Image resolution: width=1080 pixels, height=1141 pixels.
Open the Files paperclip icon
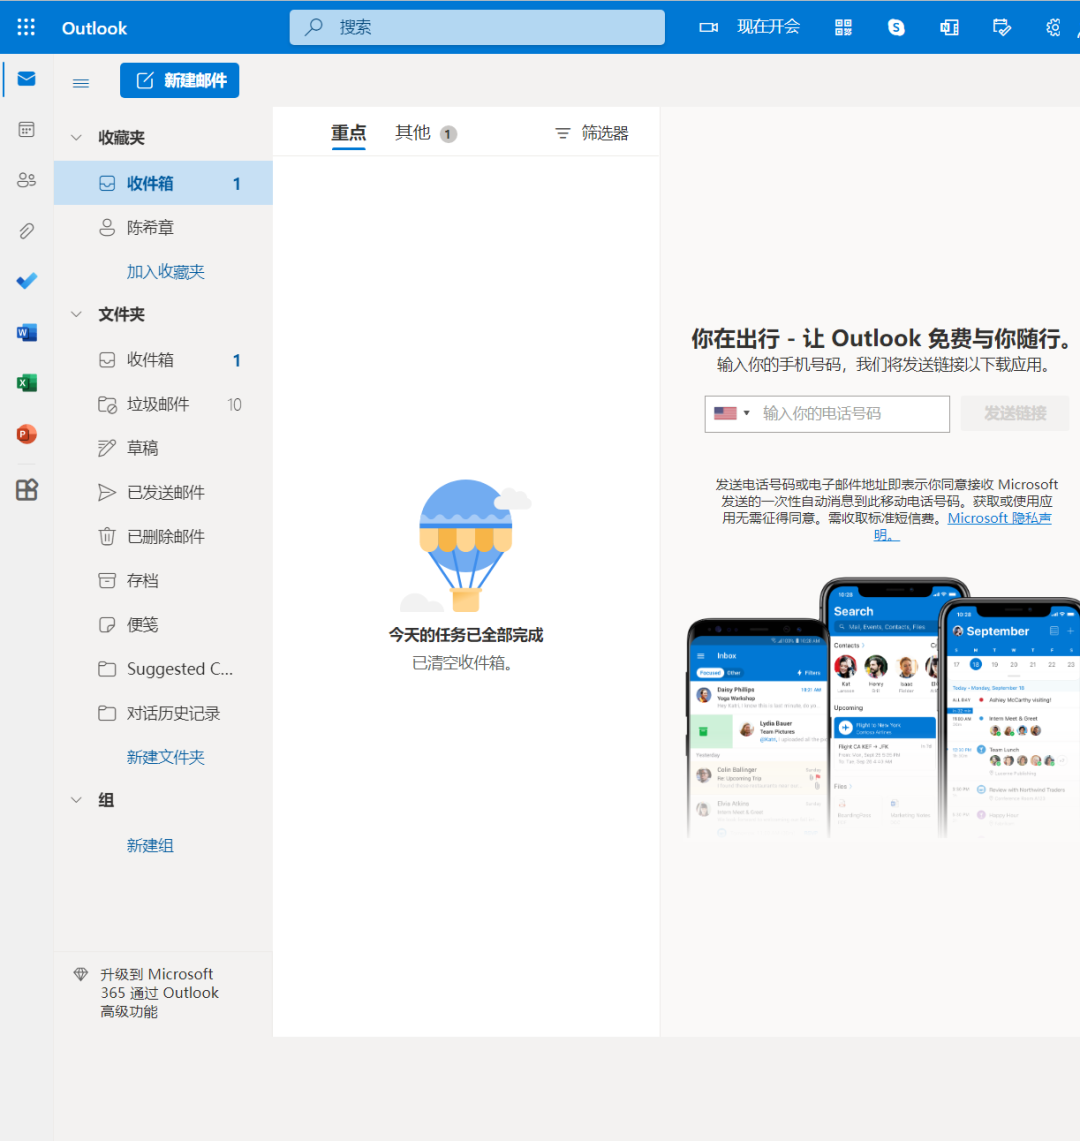27,231
